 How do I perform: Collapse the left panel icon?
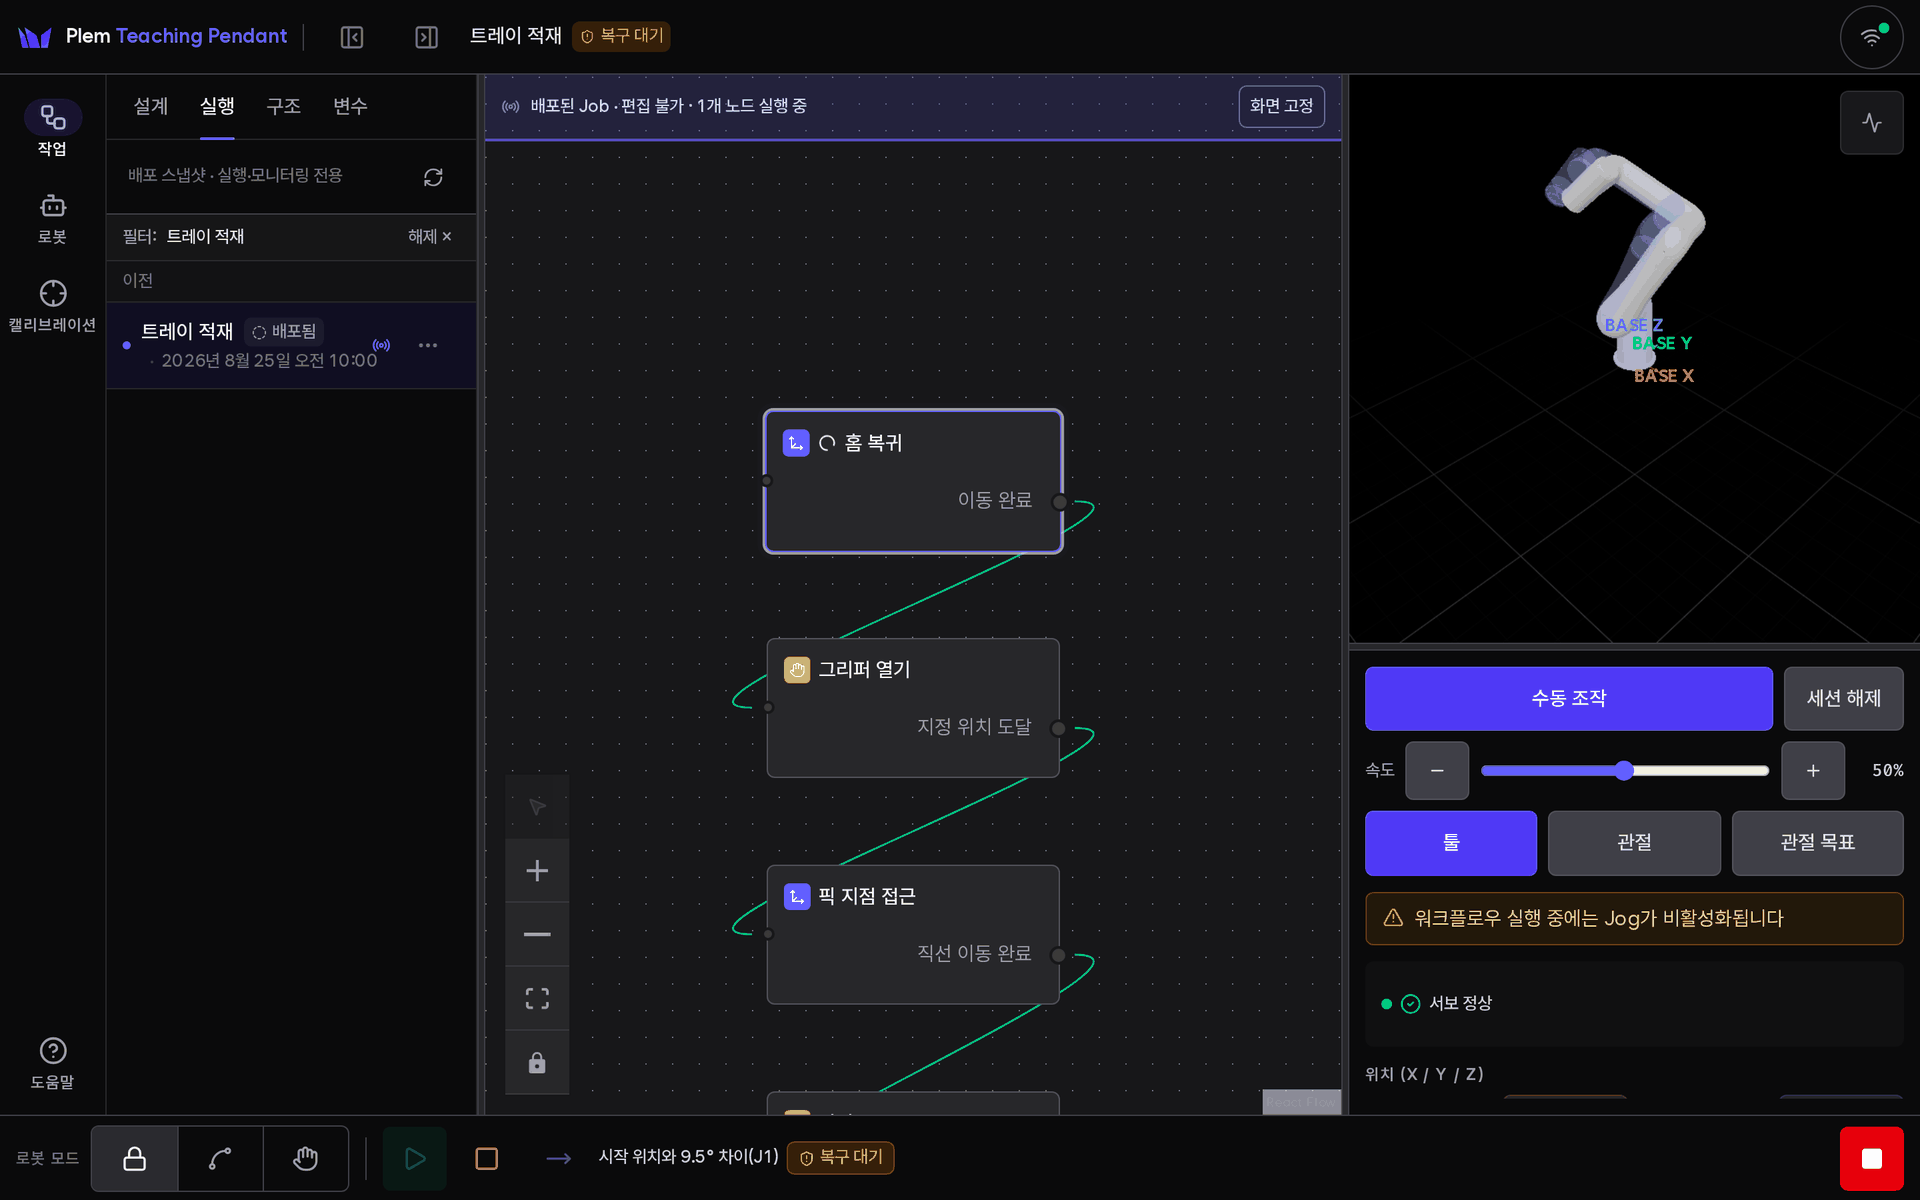(352, 37)
